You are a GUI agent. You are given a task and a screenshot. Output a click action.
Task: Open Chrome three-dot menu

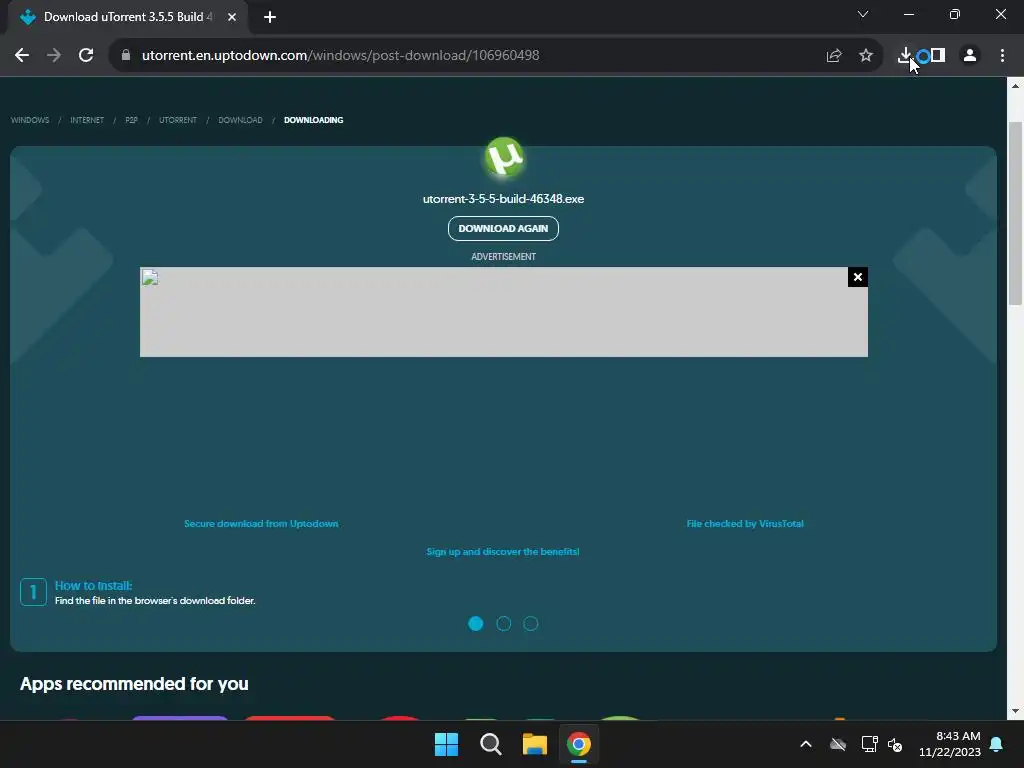pyautogui.click(x=1002, y=56)
